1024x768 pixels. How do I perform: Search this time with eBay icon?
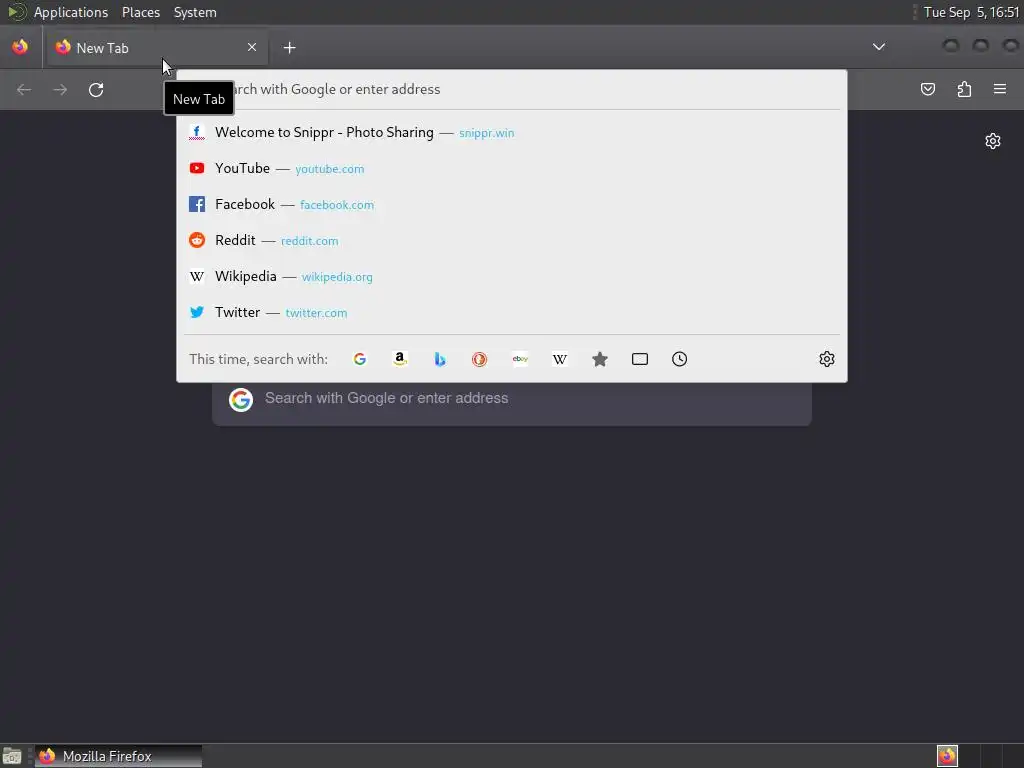pos(520,359)
